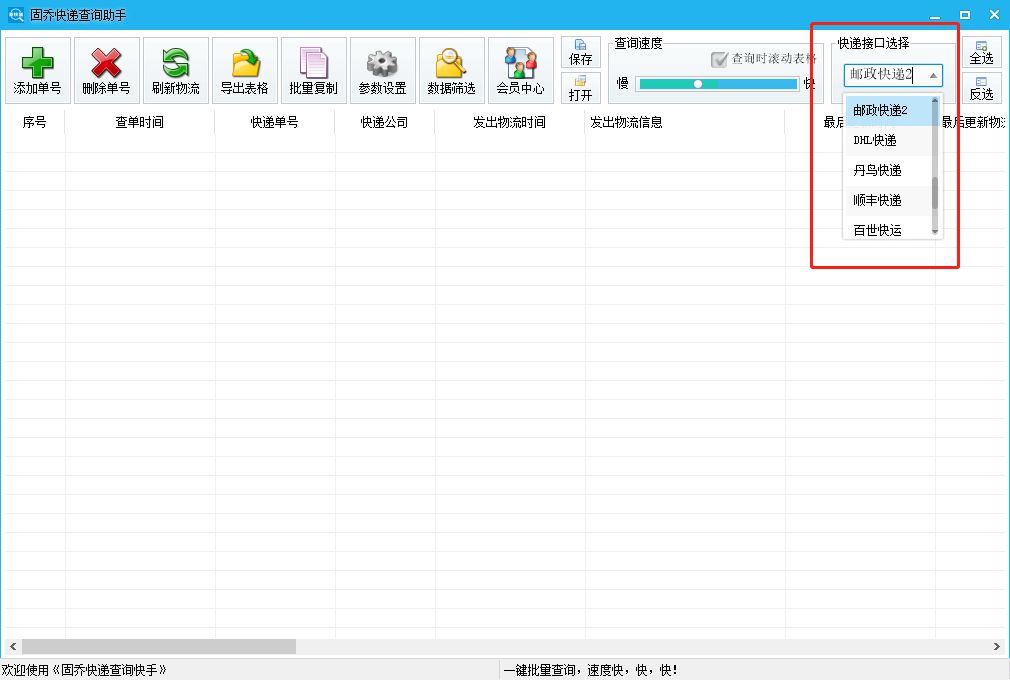Click the 数据筛选 data filter icon

pos(451,70)
